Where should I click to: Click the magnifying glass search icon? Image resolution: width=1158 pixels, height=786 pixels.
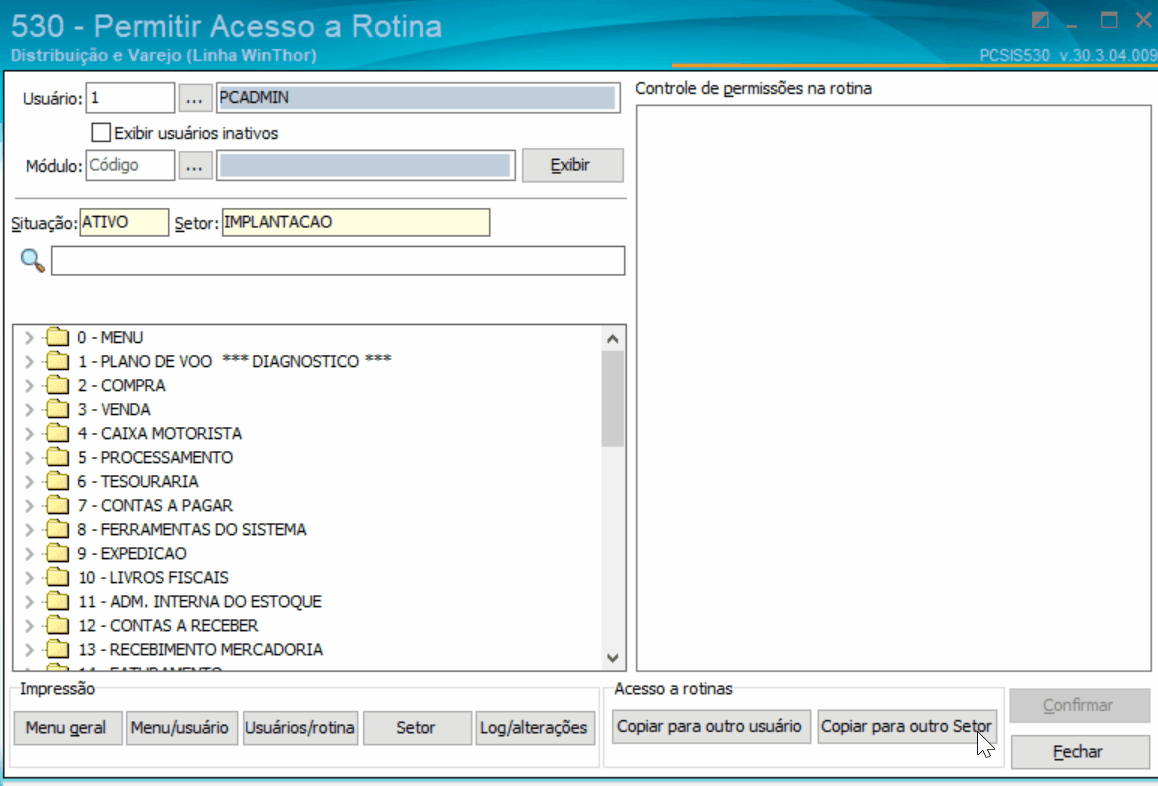pyautogui.click(x=32, y=261)
